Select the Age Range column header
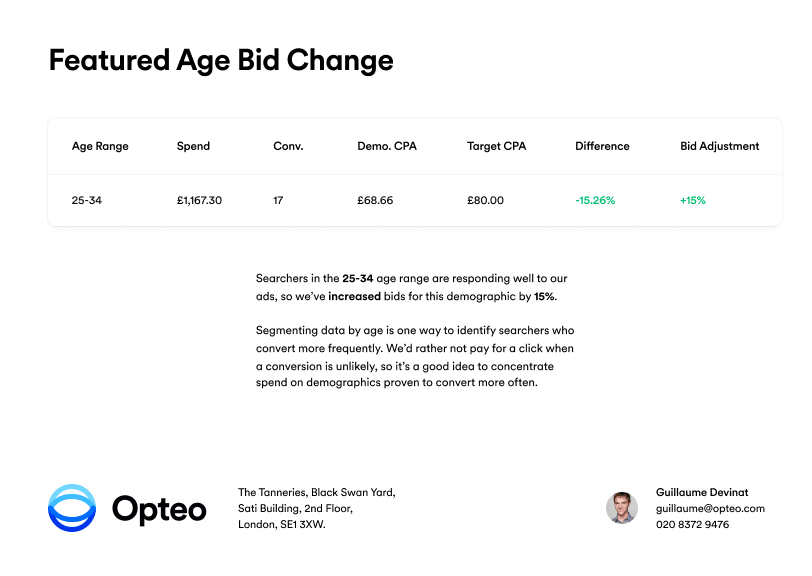The height and width of the screenshot is (576, 812). [100, 146]
